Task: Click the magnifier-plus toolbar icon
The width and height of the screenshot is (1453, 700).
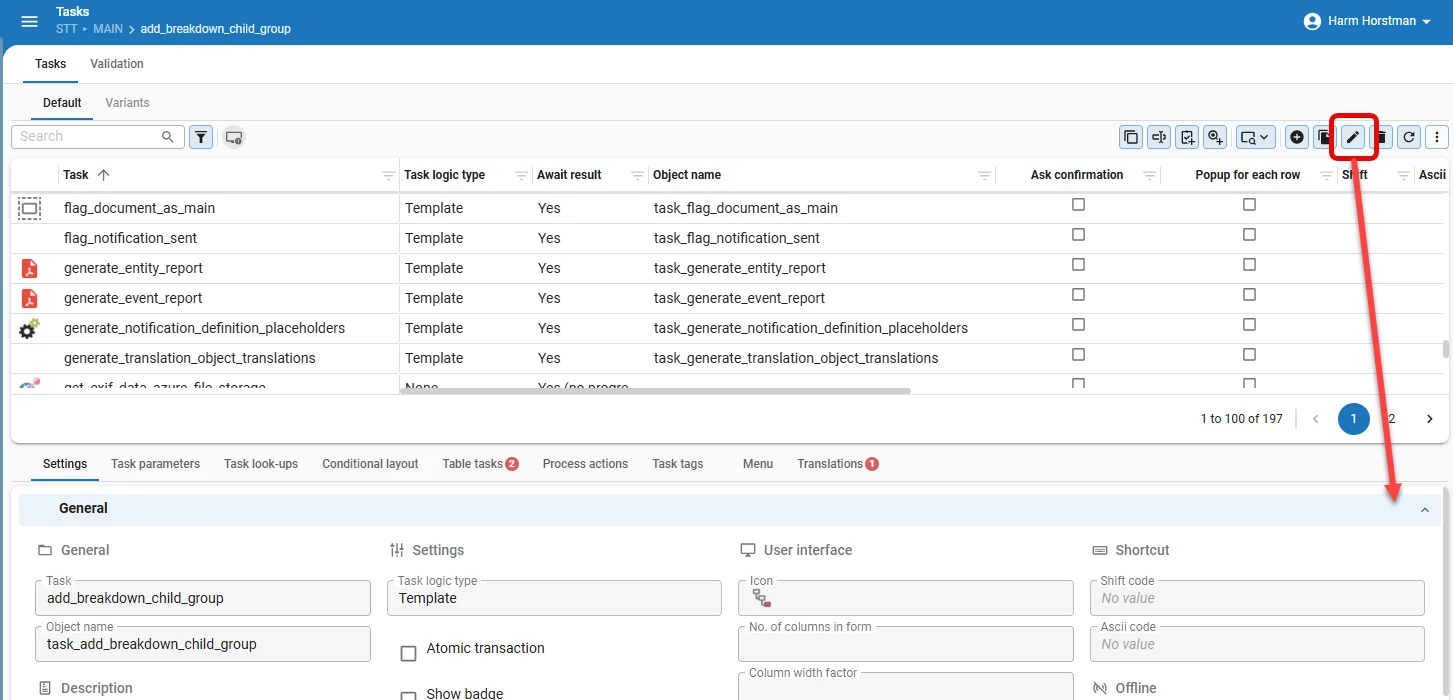Action: 1215,137
